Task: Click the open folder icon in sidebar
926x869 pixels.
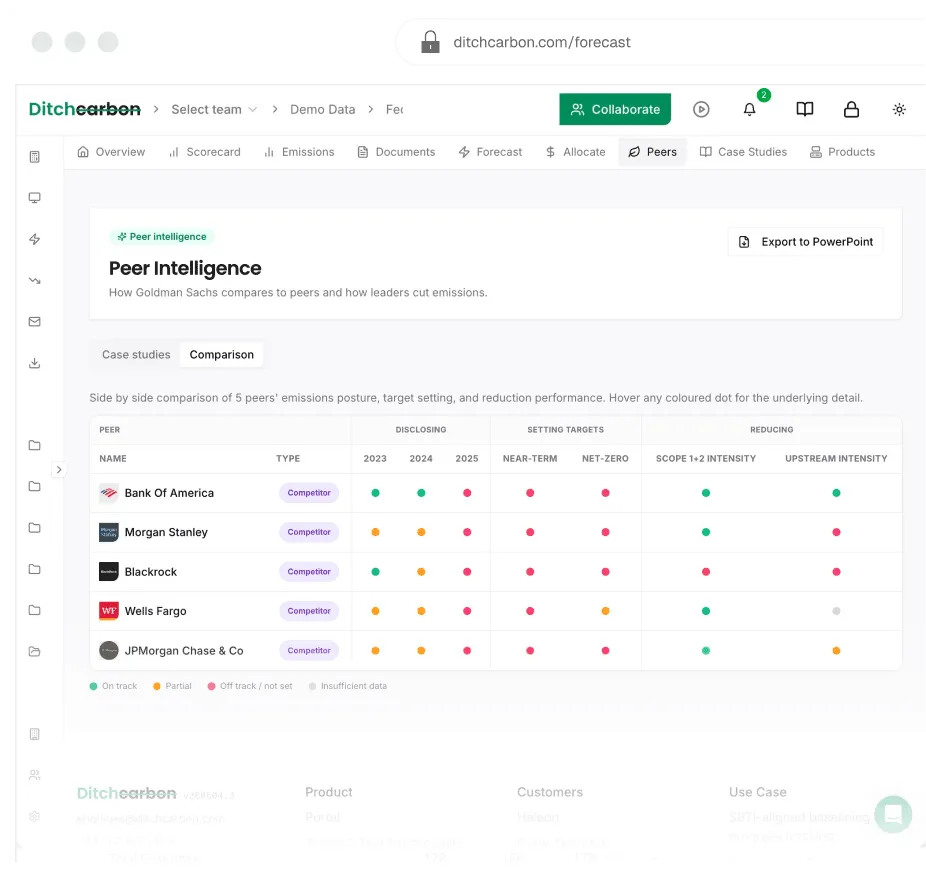Action: [35, 651]
